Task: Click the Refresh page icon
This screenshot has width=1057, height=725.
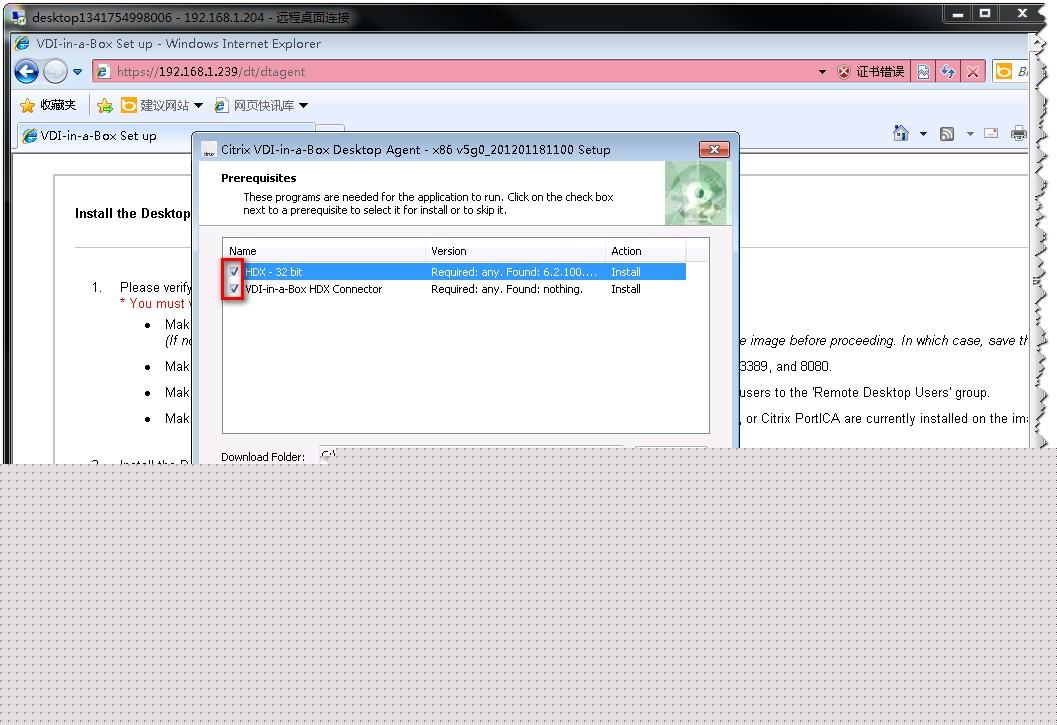Action: click(x=948, y=71)
